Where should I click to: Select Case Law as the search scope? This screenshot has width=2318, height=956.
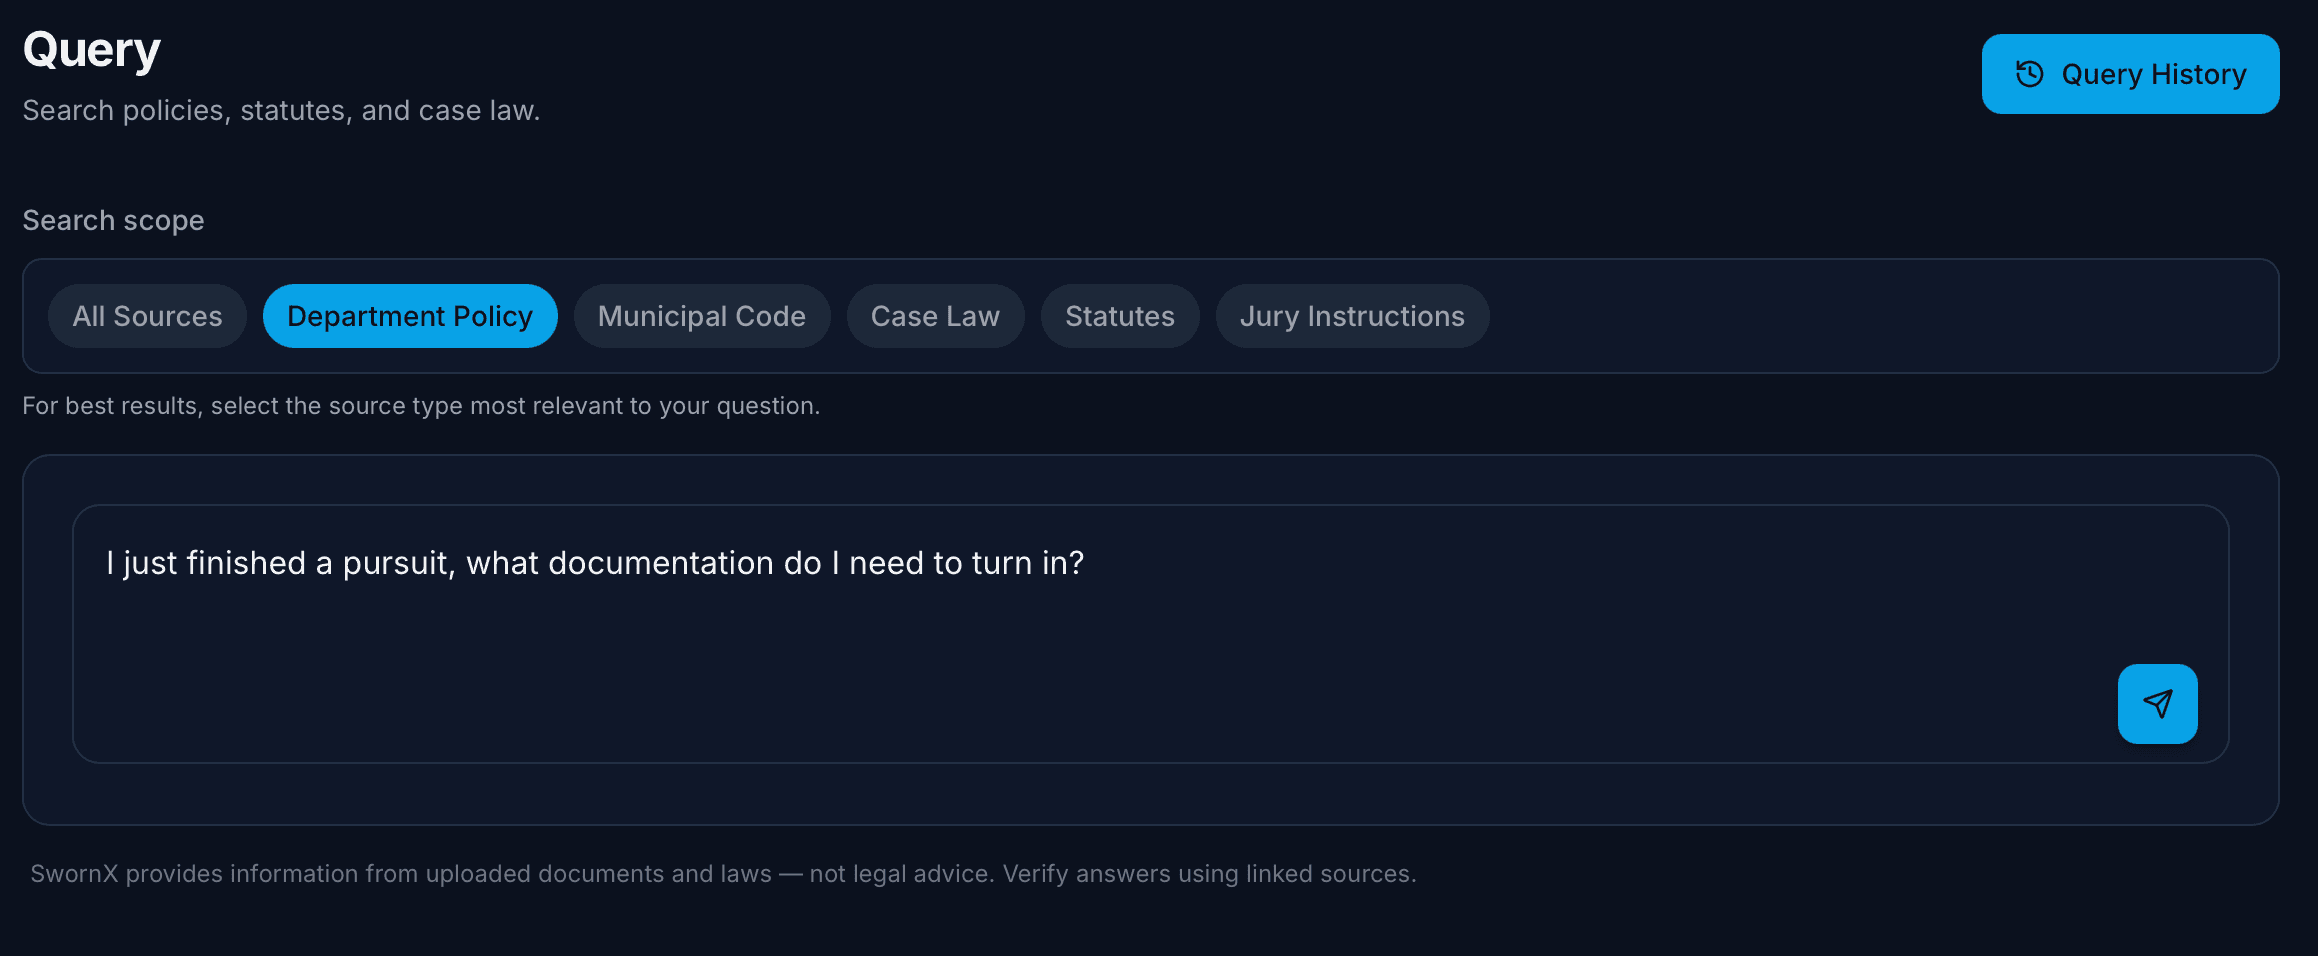click(935, 316)
